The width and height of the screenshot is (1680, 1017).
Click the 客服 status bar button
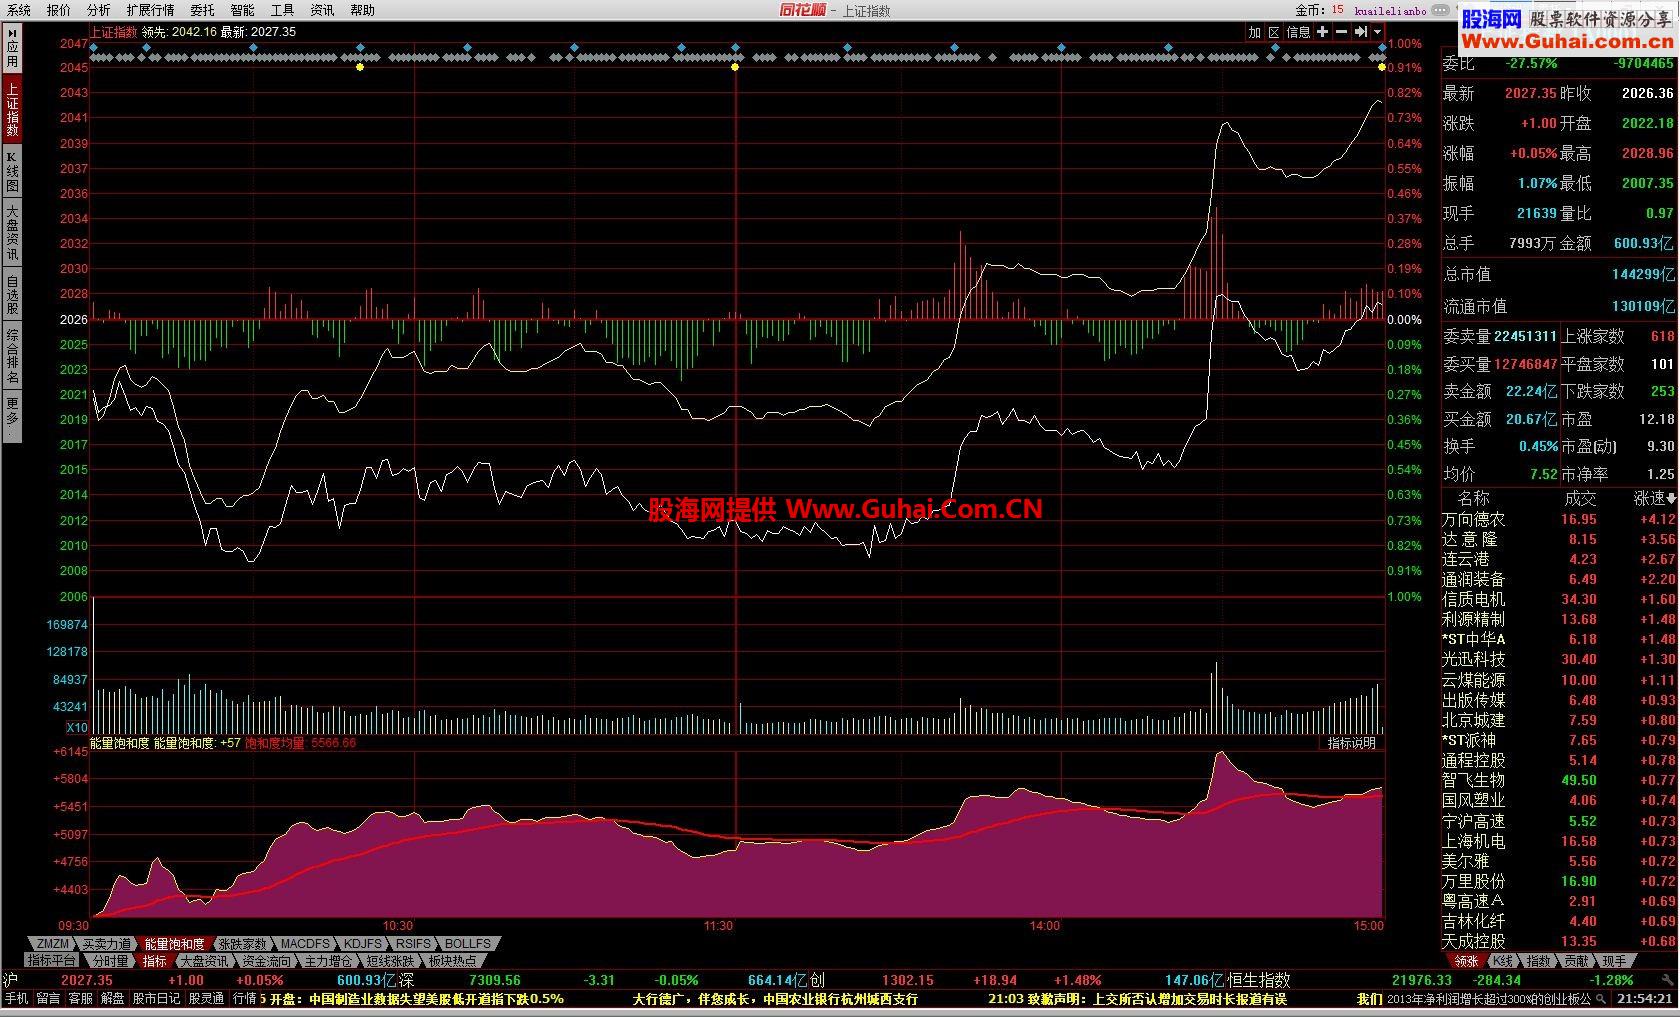tap(80, 998)
